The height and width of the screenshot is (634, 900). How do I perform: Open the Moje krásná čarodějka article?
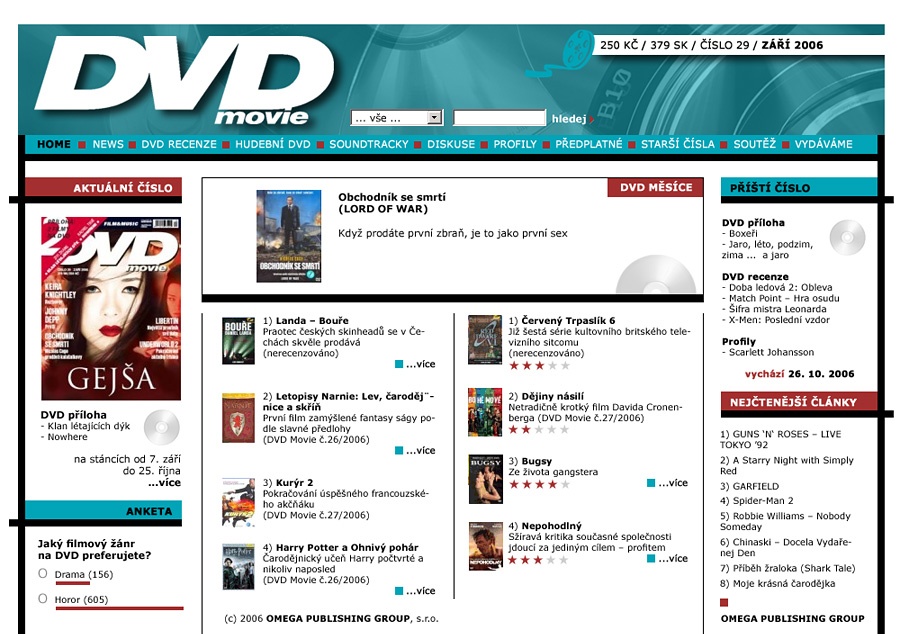click(x=778, y=584)
